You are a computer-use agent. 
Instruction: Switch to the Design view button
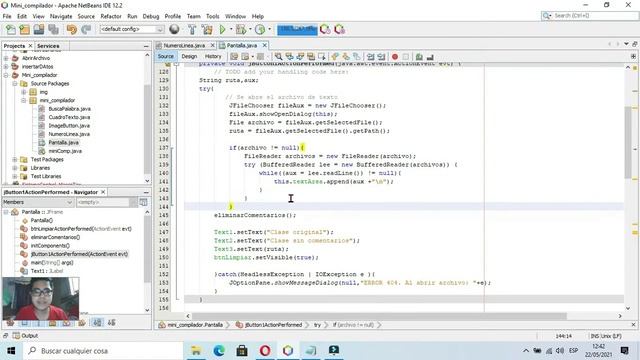189,56
